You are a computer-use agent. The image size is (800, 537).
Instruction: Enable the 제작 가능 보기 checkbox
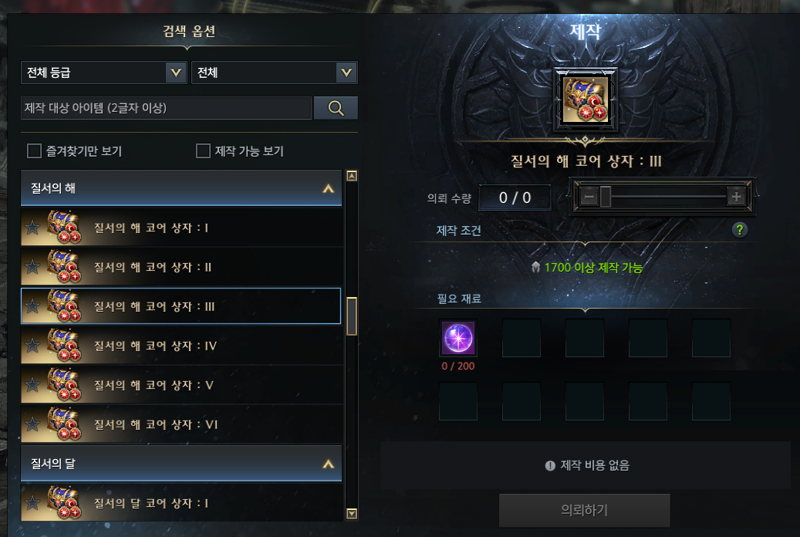click(203, 151)
